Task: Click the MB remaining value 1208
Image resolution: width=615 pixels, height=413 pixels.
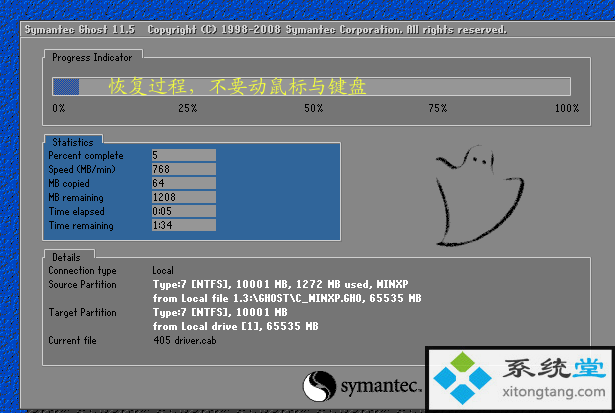Action: pyautogui.click(x=184, y=197)
